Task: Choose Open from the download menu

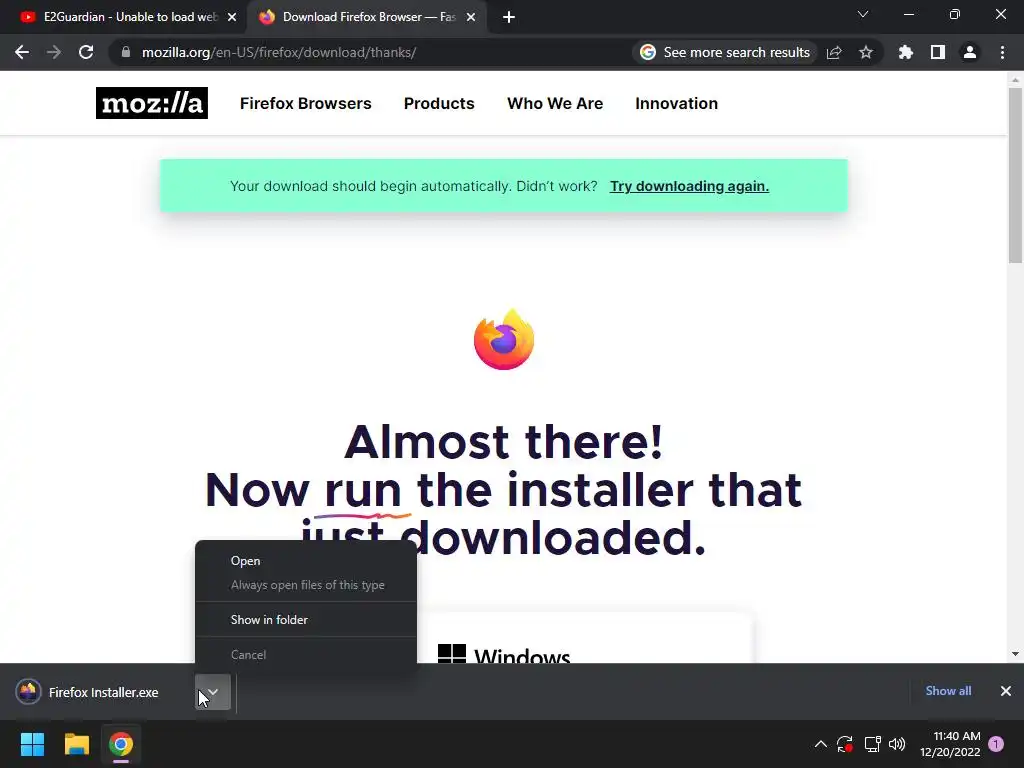Action: click(306, 561)
